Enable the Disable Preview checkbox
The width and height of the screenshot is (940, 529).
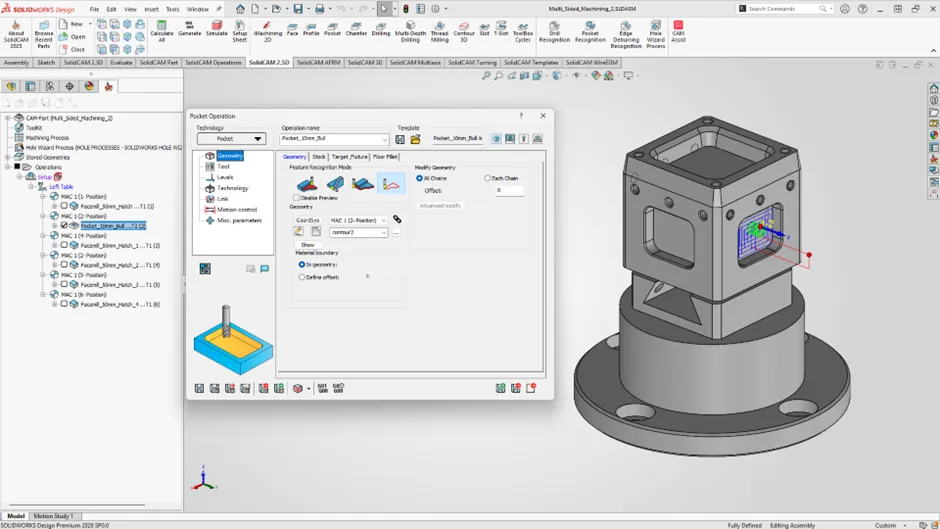(x=296, y=197)
